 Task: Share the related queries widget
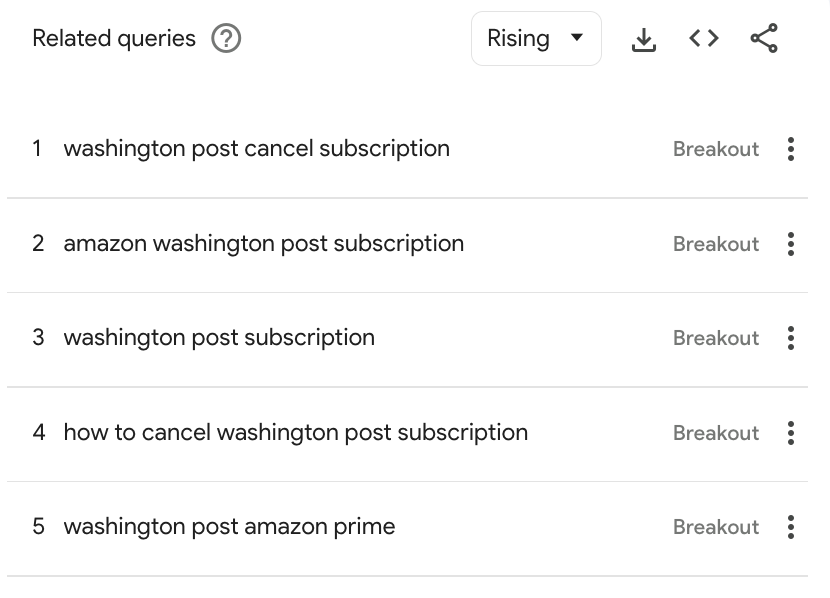tap(764, 39)
